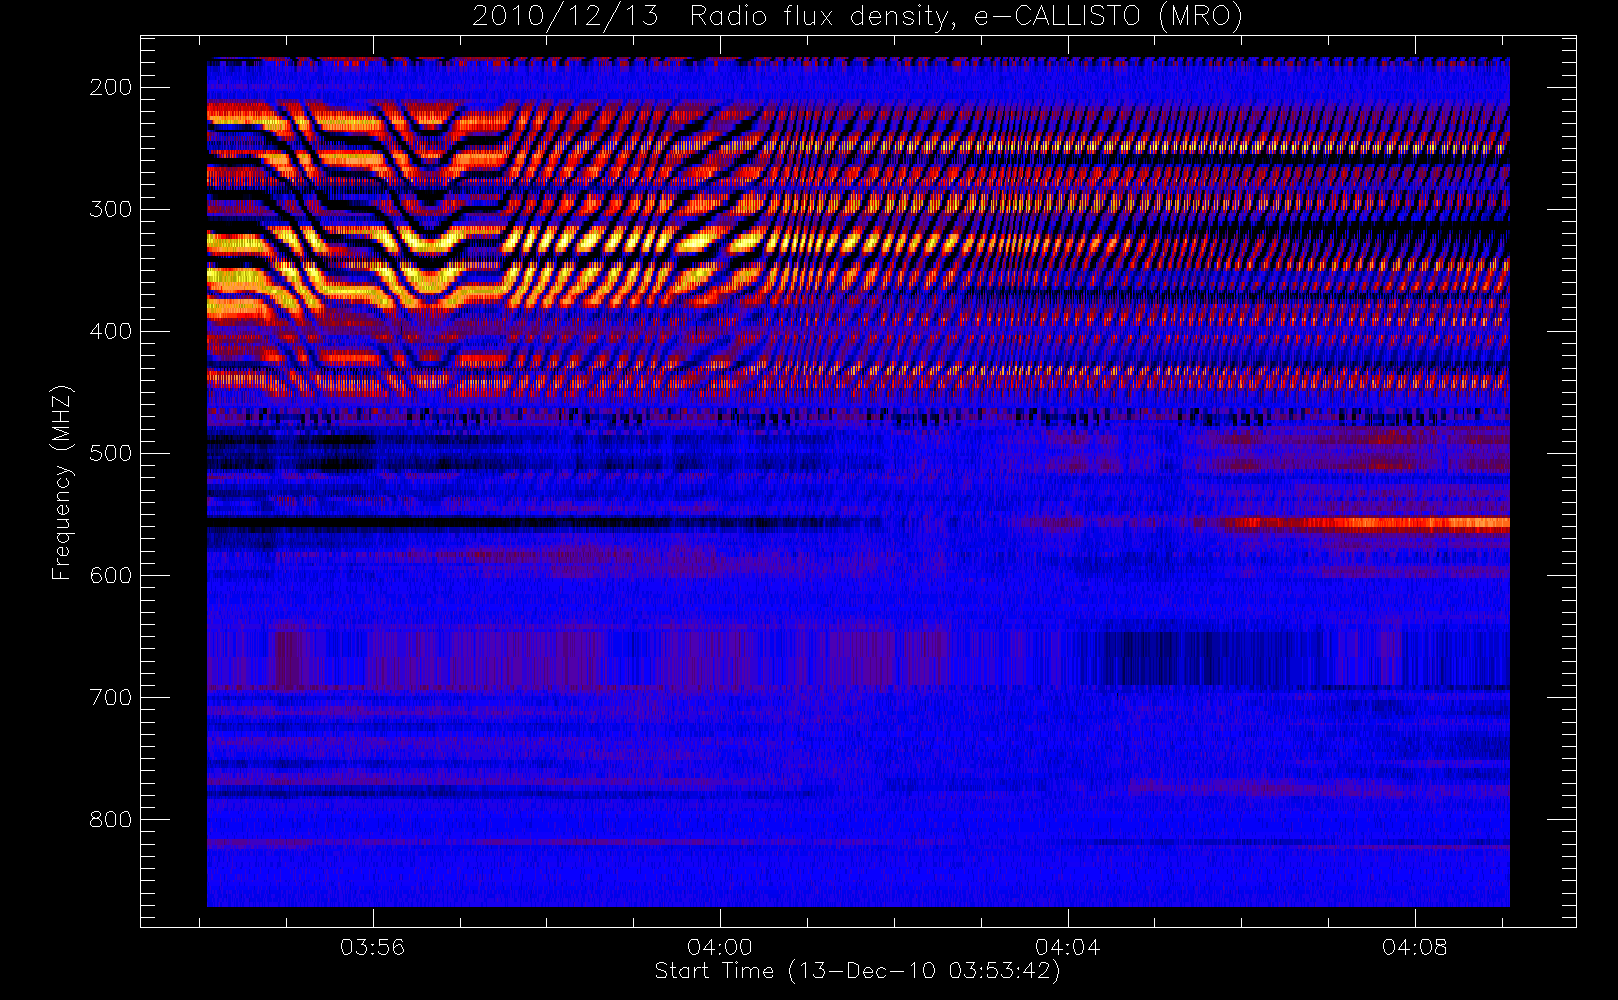The height and width of the screenshot is (1000, 1618).
Task: Click the 500 frequency tick label
Action: coord(110,453)
